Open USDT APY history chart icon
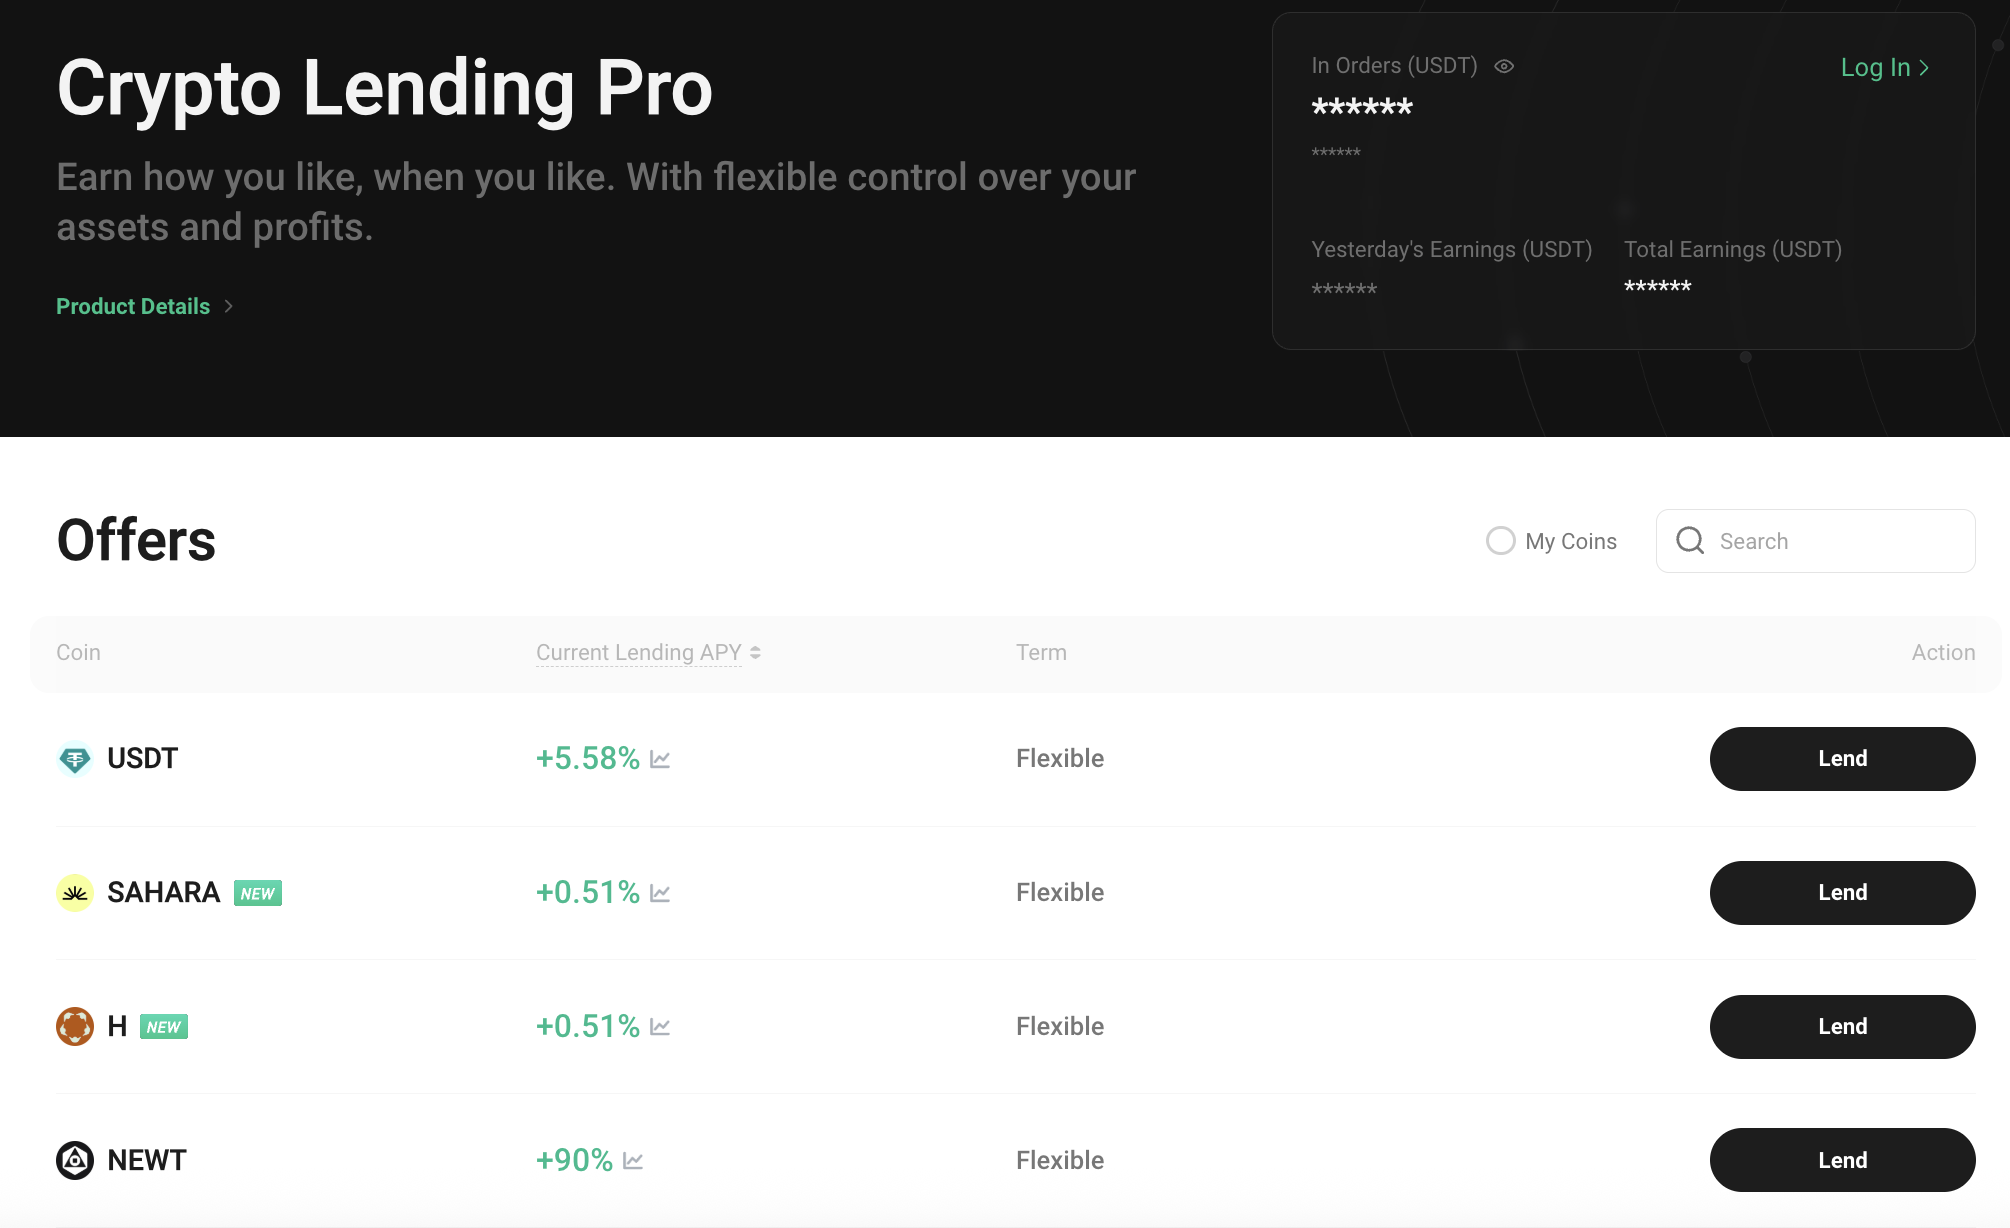 point(660,760)
